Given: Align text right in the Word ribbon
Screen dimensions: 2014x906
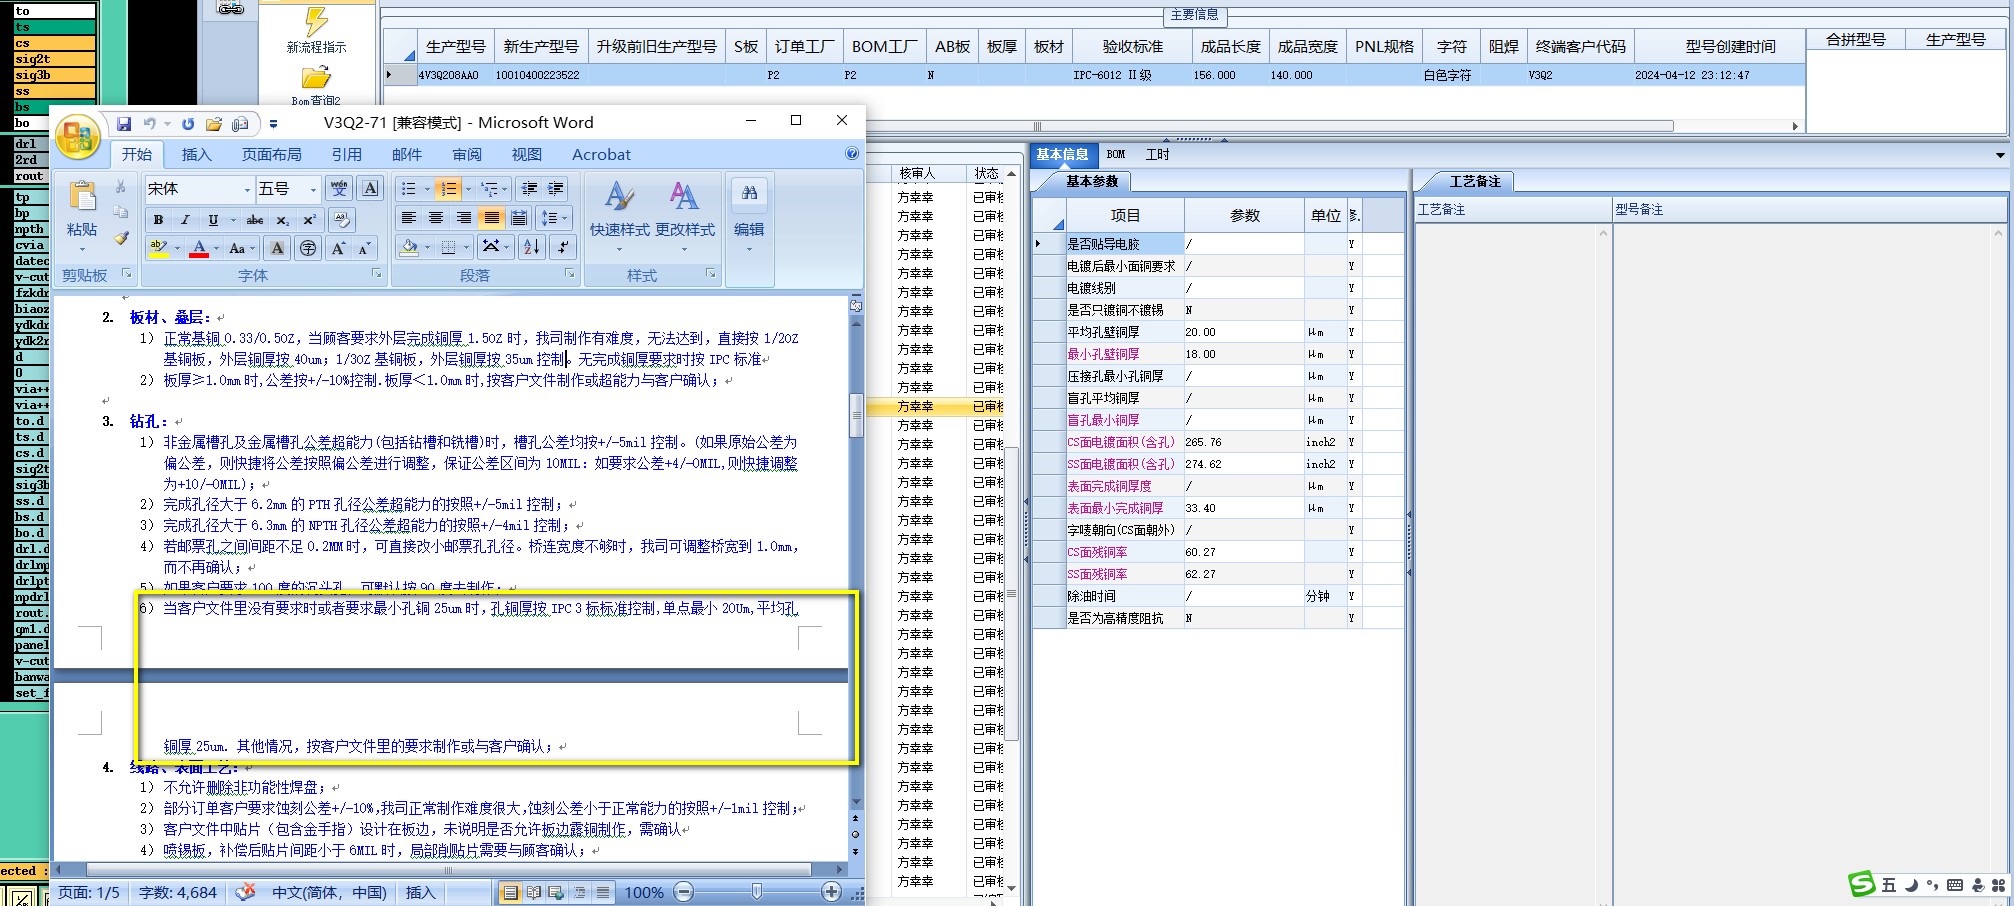Looking at the screenshot, I should (x=463, y=218).
